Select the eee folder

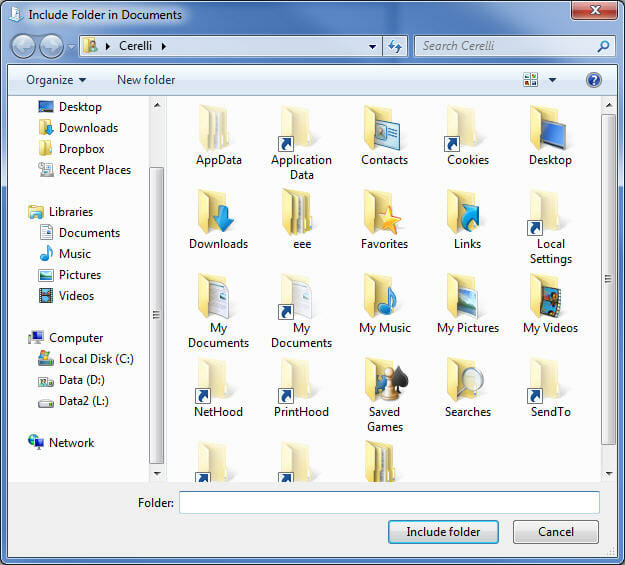tap(302, 219)
